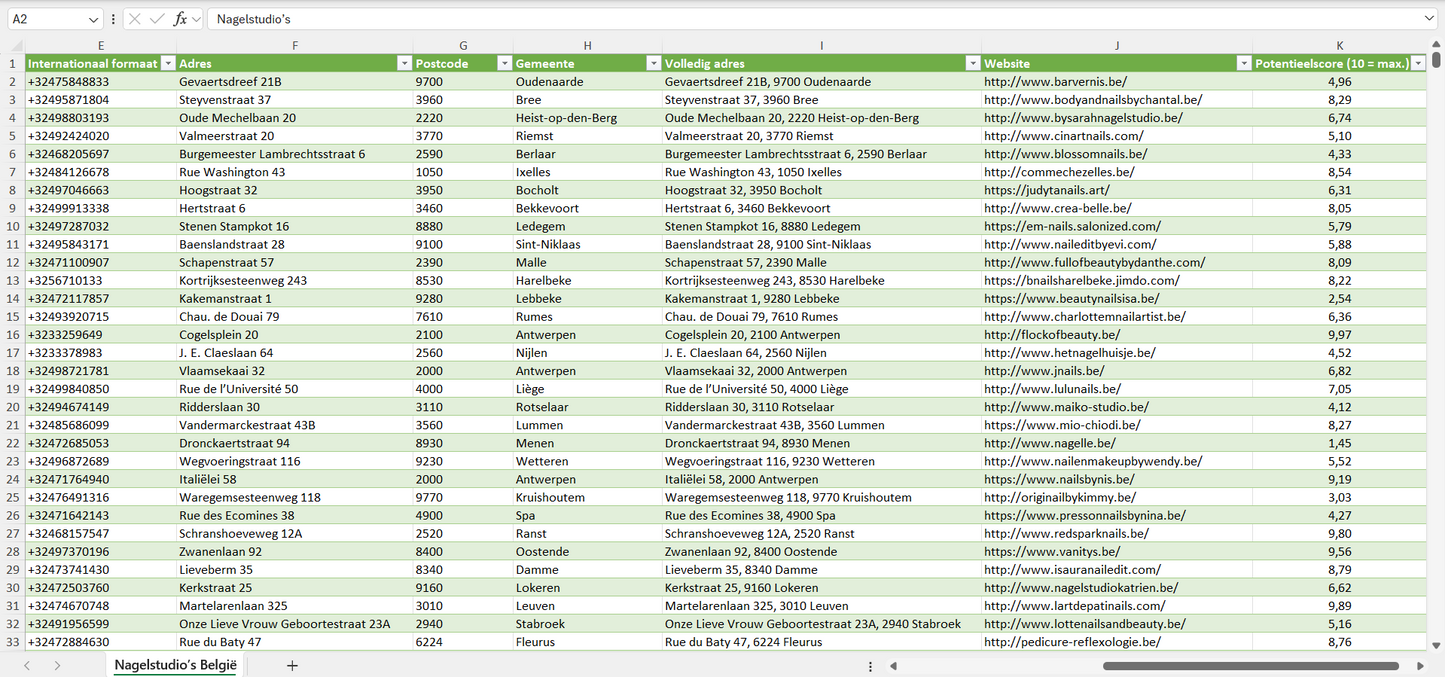Click the Cancel X icon in formula bar

click(x=135, y=19)
